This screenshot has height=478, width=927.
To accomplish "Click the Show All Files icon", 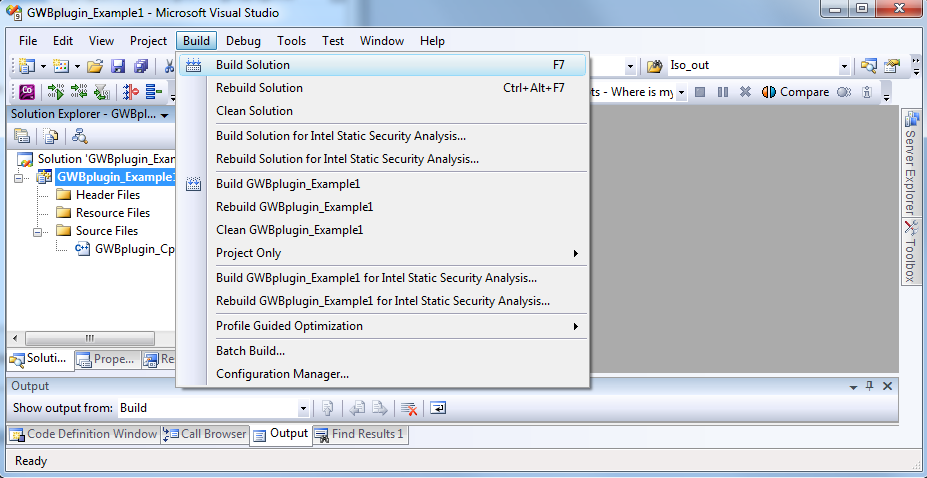I will coord(51,136).
